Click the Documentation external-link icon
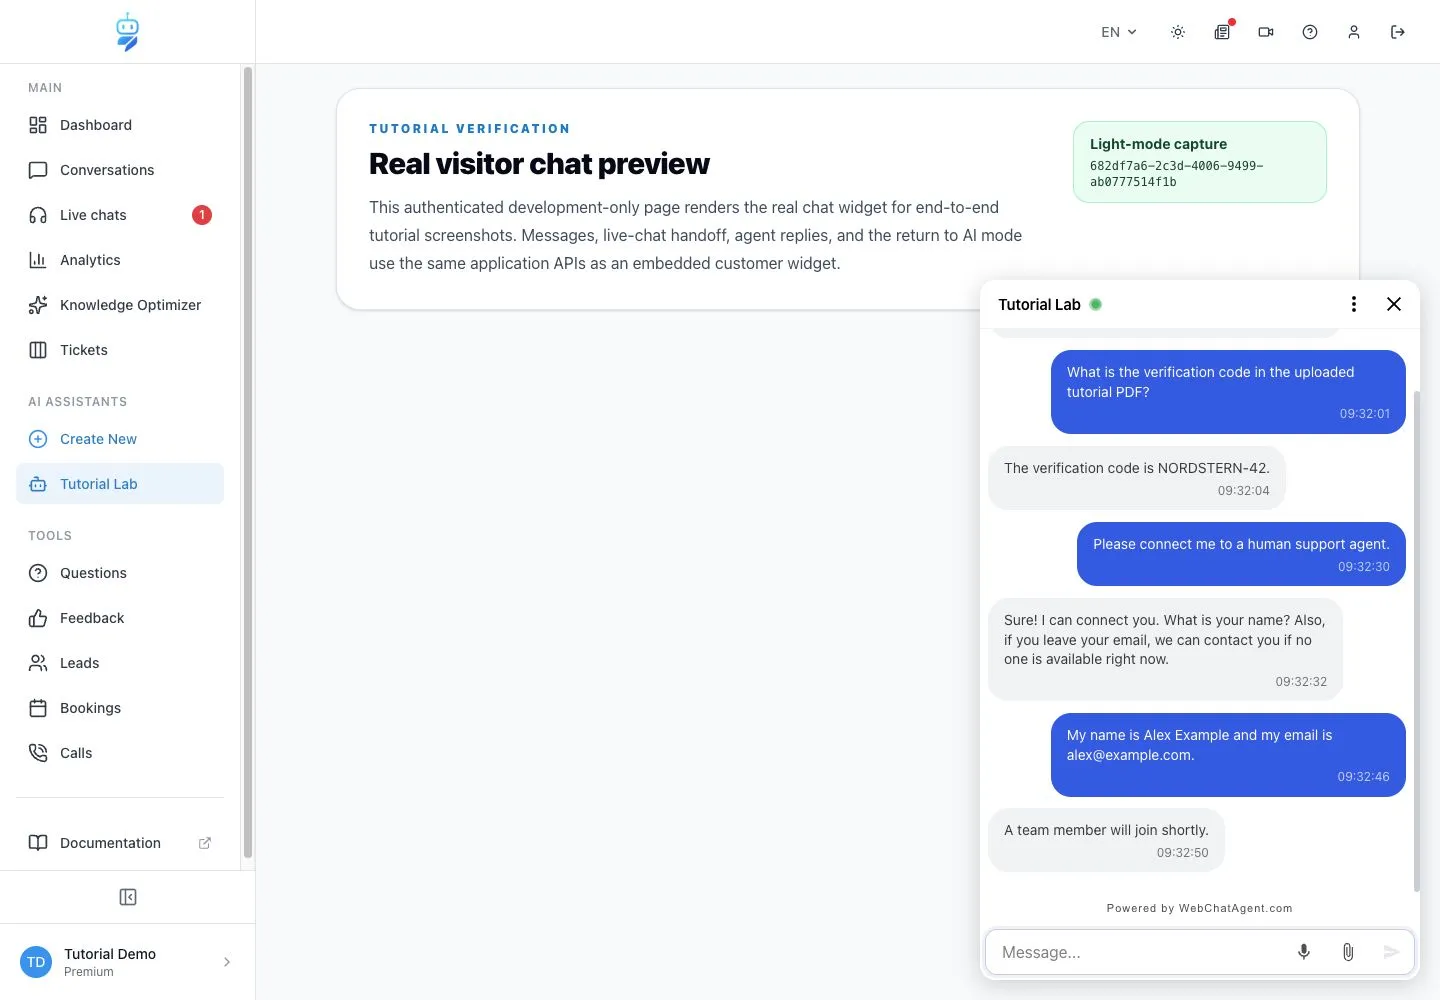Screen dimensions: 1440x1000 pos(205,843)
